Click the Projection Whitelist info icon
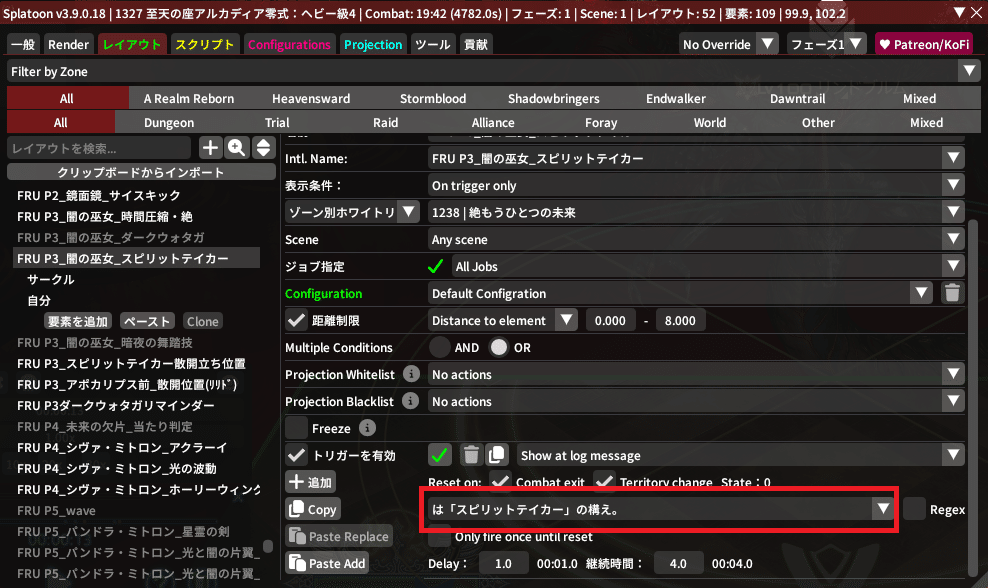 [411, 375]
